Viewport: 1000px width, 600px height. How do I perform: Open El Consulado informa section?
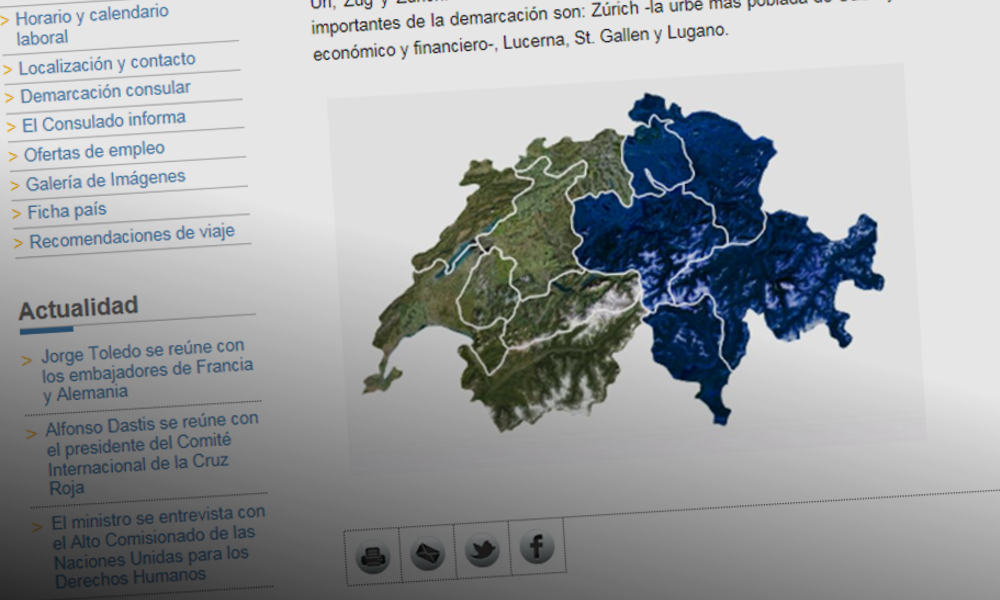(x=104, y=121)
